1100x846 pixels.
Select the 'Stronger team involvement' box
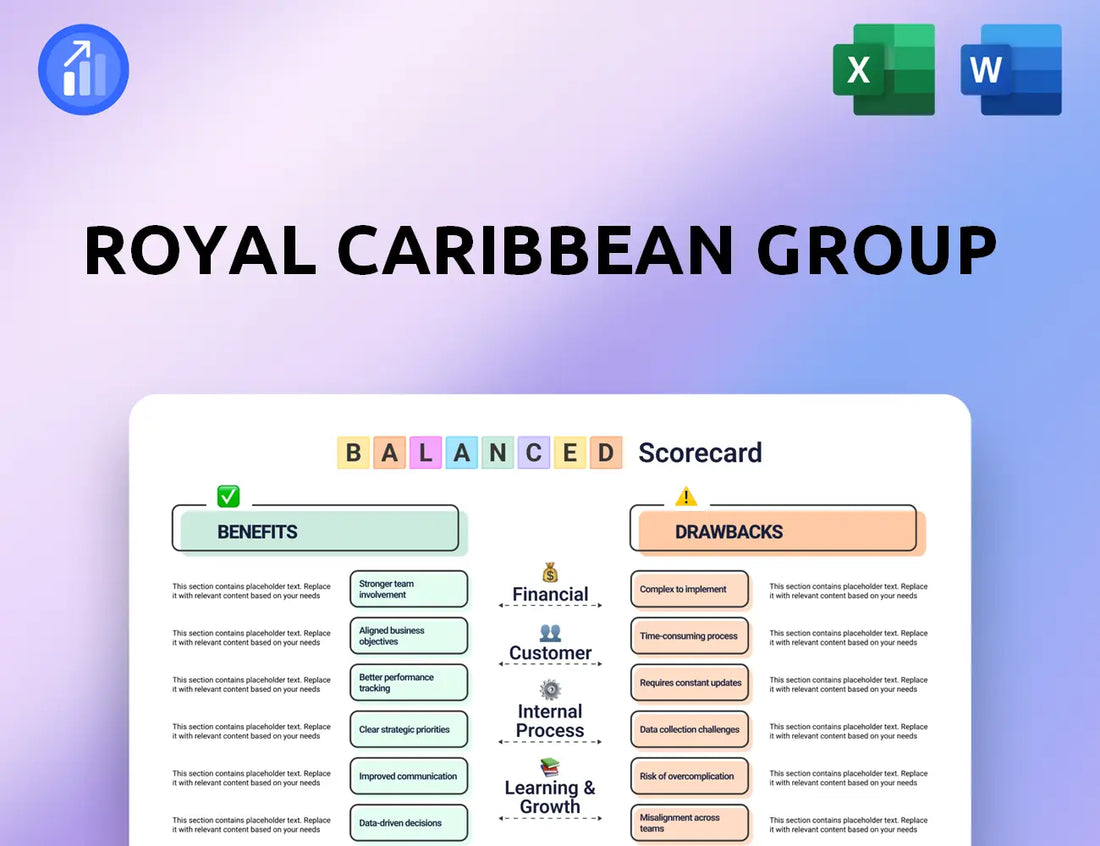pyautogui.click(x=409, y=589)
